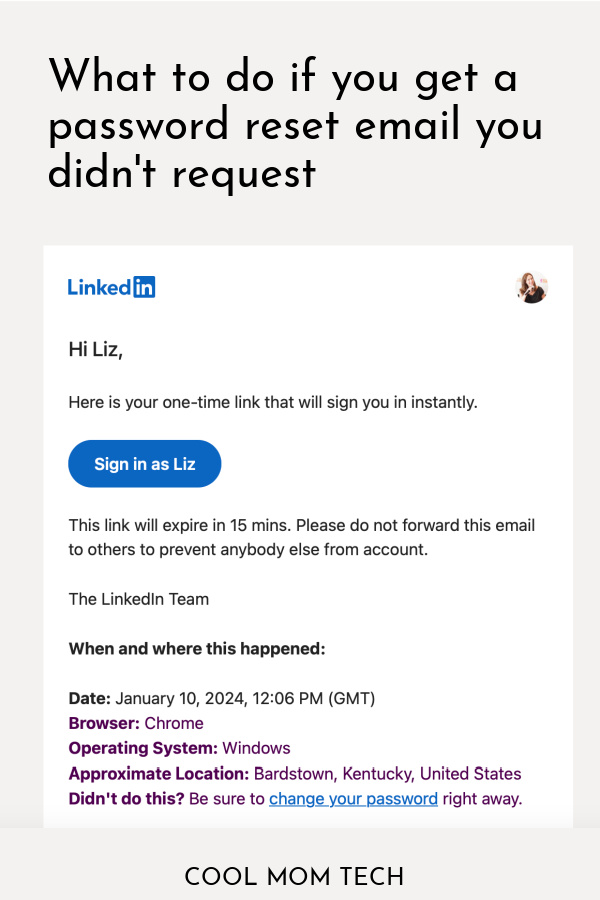Click "The LinkedIn Team" signature line
Viewport: 600px width, 900px height.
click(138, 598)
